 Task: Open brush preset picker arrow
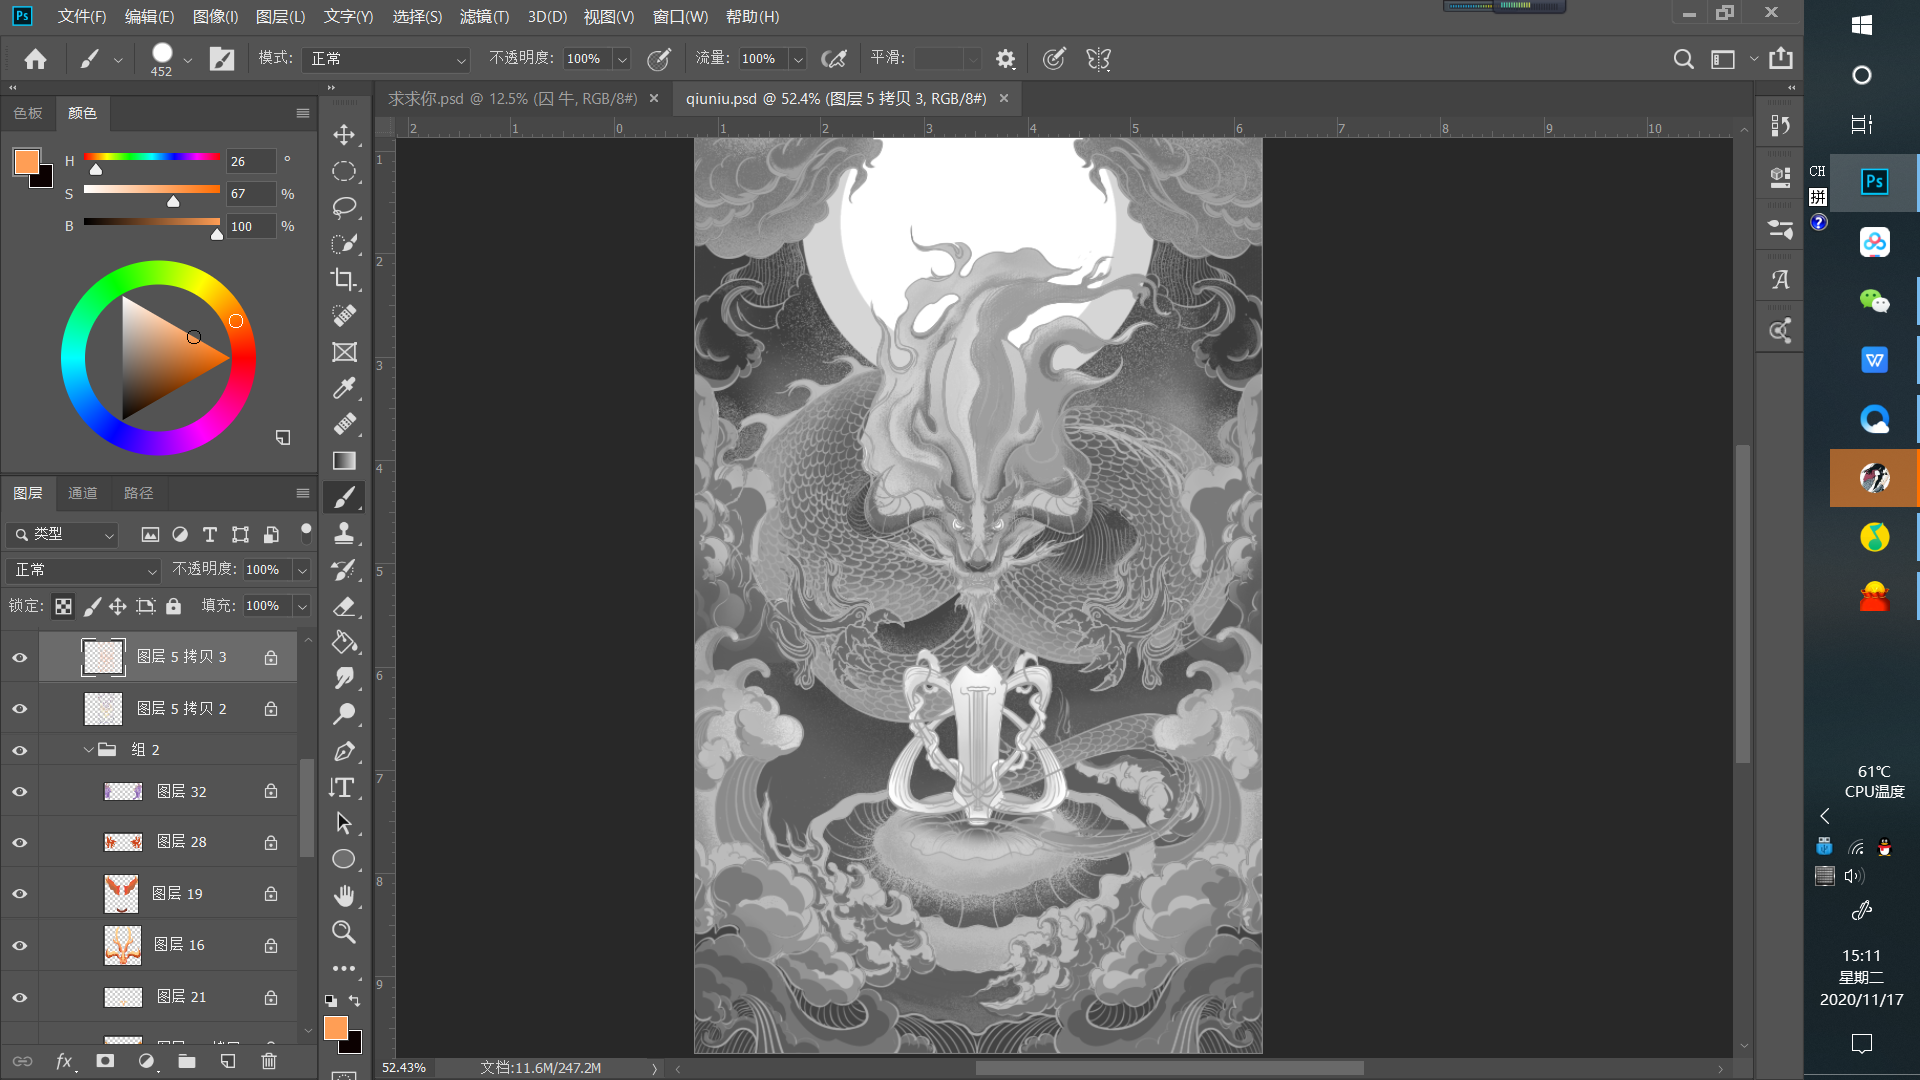(x=188, y=59)
